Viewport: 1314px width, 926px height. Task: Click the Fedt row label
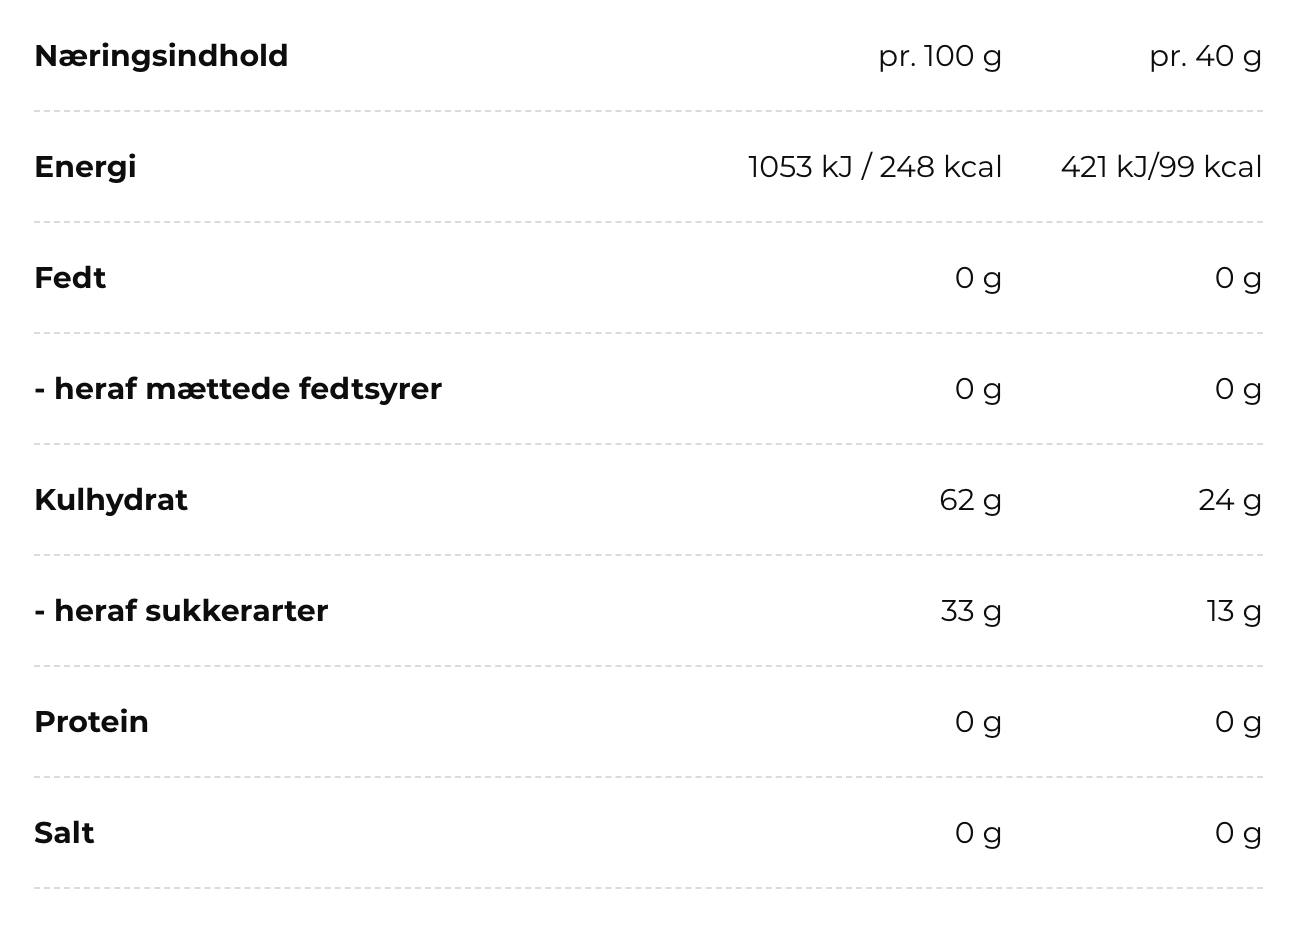[x=70, y=278]
